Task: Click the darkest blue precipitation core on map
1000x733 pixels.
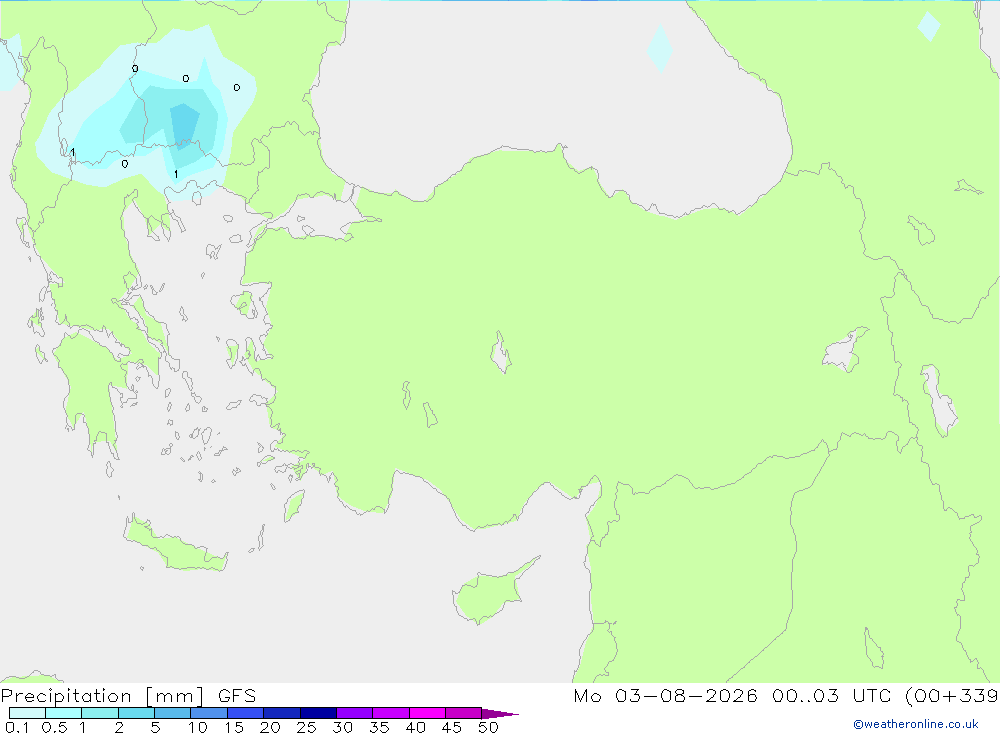Action: point(184,125)
